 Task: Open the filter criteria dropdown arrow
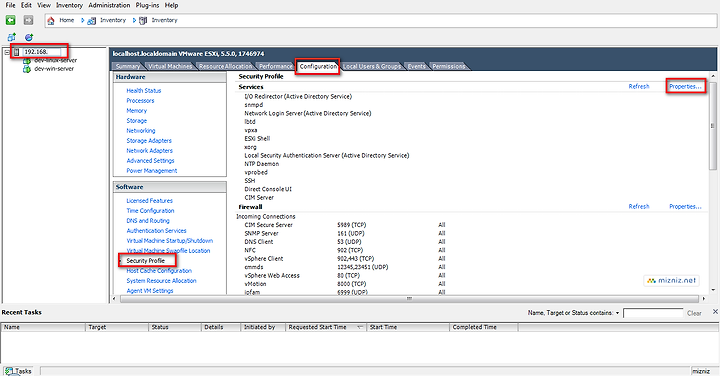[x=618, y=313]
